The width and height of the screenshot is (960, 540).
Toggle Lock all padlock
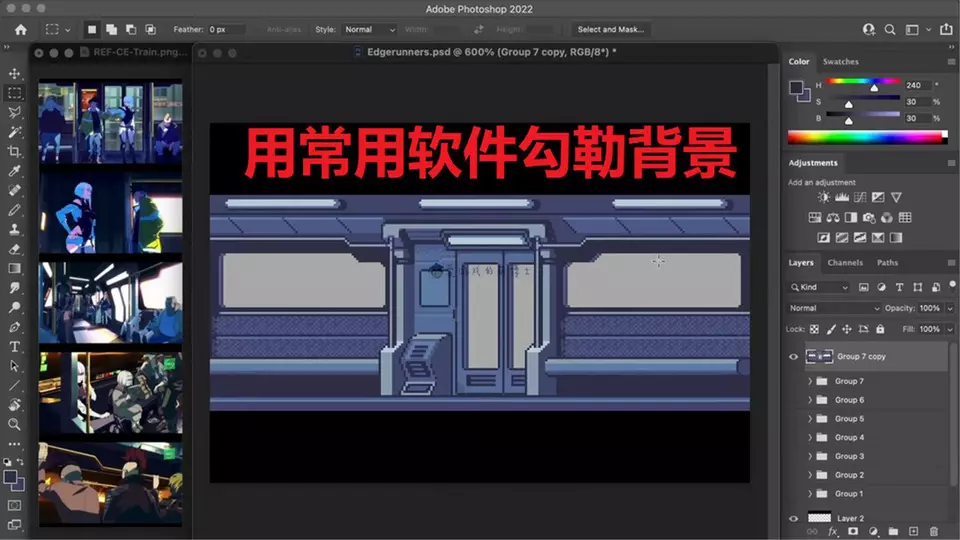(x=880, y=329)
